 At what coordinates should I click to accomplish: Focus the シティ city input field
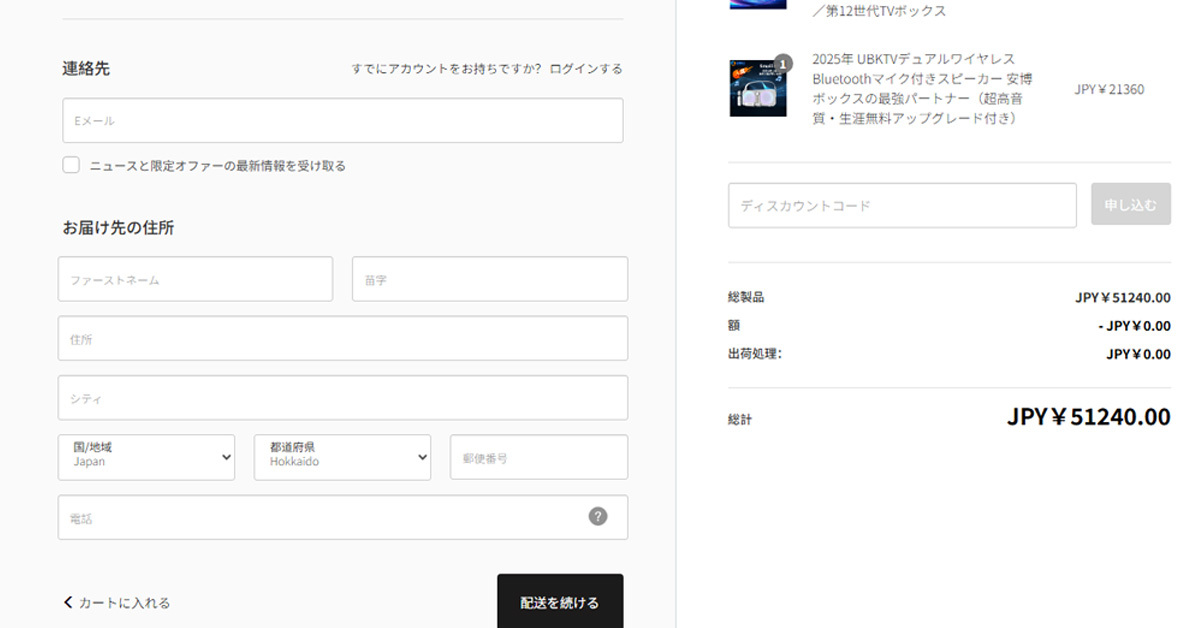342,398
